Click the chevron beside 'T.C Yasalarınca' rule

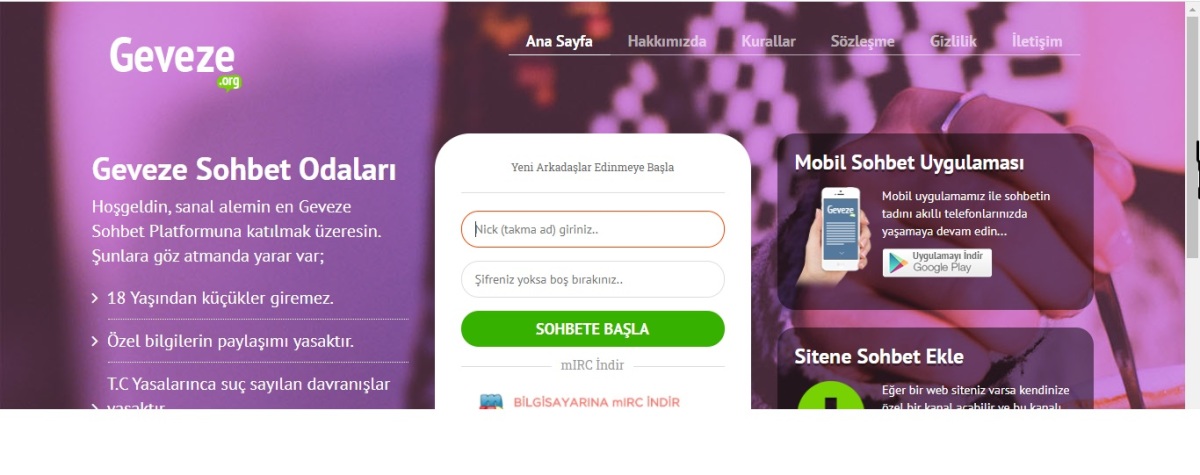[x=95, y=405]
